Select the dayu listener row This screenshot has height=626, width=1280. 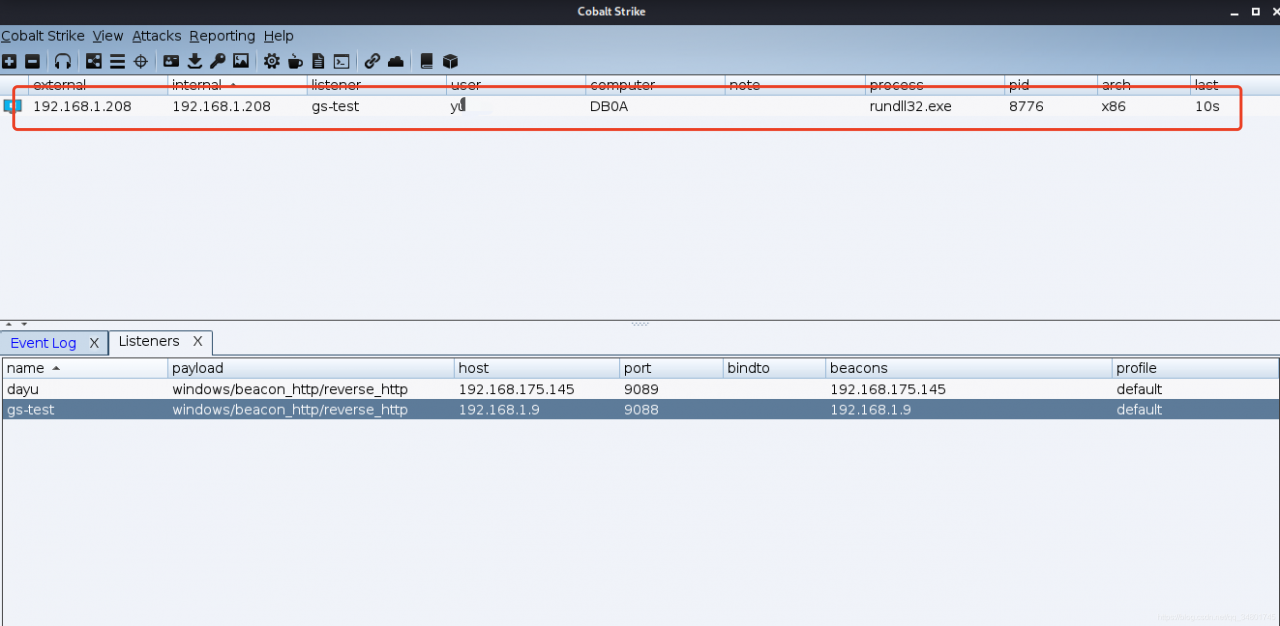[x=640, y=389]
